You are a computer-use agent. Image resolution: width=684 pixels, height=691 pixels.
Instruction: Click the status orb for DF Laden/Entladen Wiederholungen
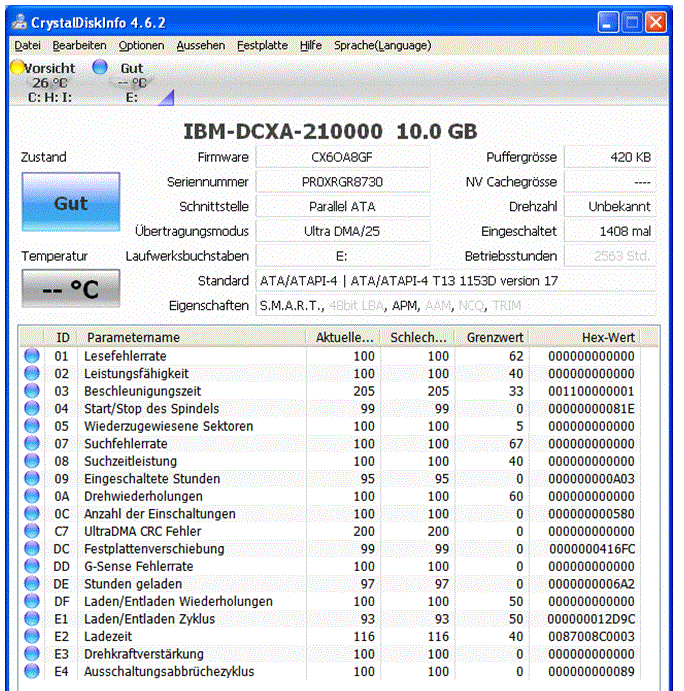click(x=32, y=601)
